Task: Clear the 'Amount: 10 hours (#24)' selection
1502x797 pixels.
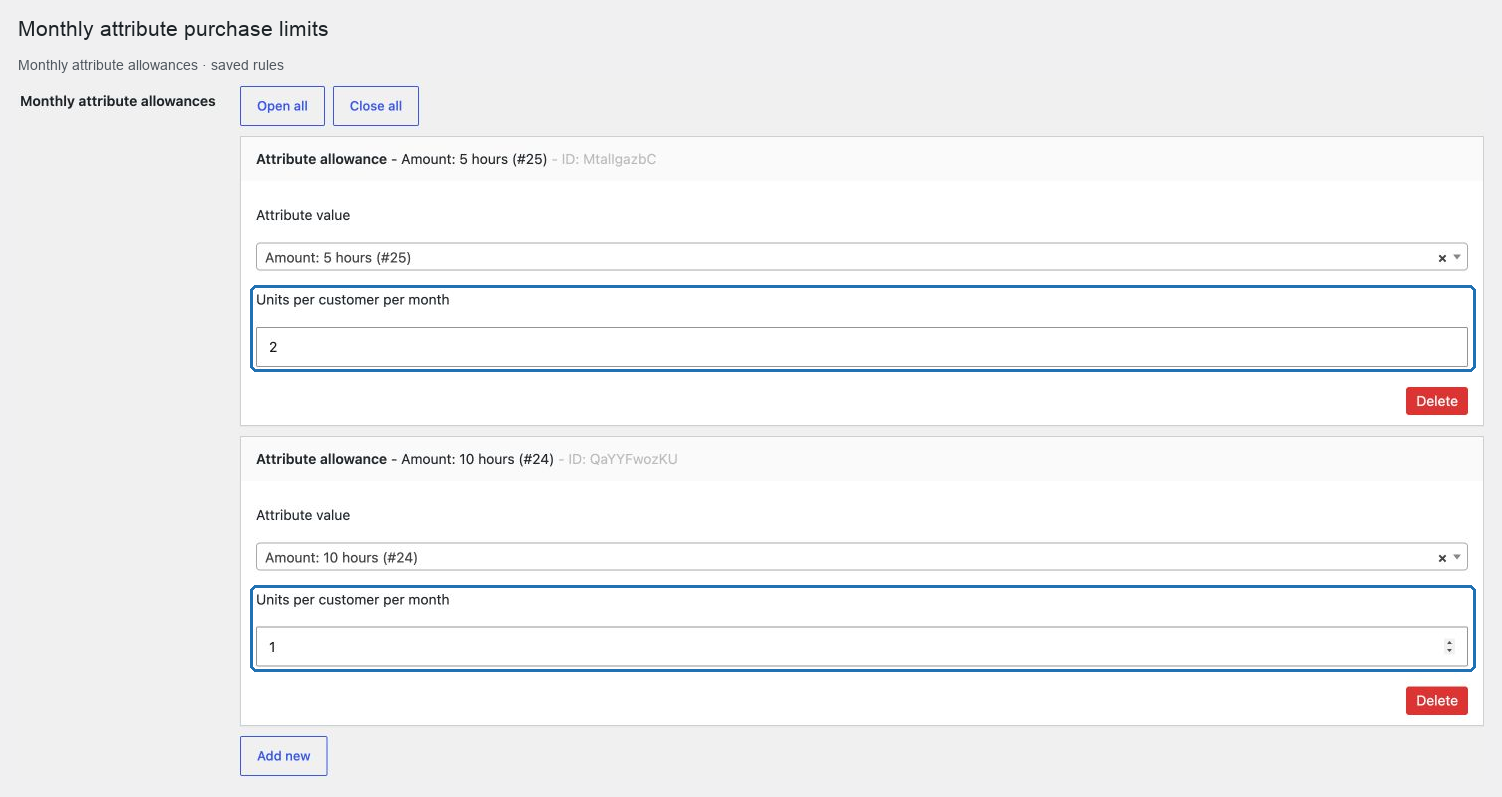Action: click(1442, 558)
